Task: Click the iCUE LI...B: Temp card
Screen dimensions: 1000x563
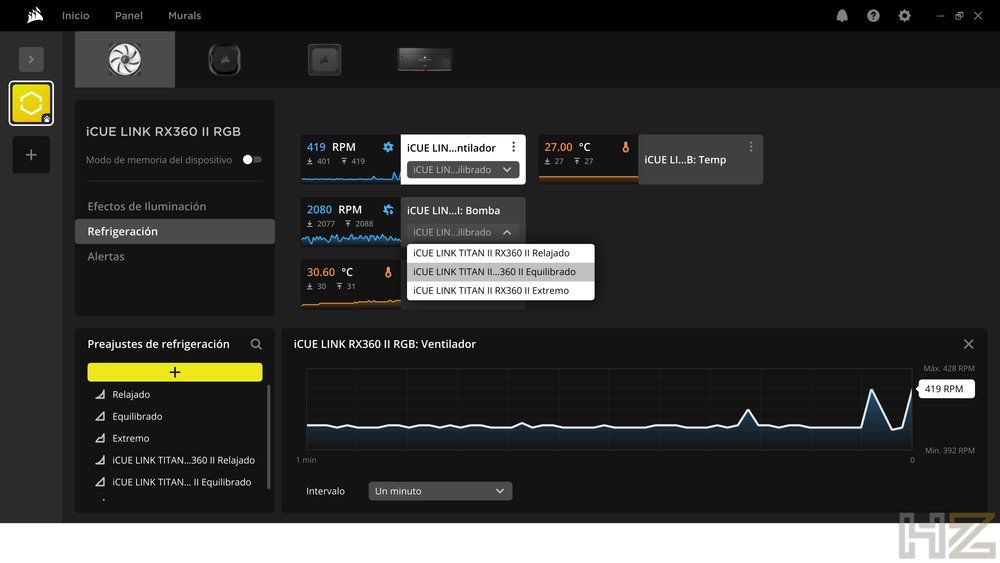Action: click(x=700, y=159)
